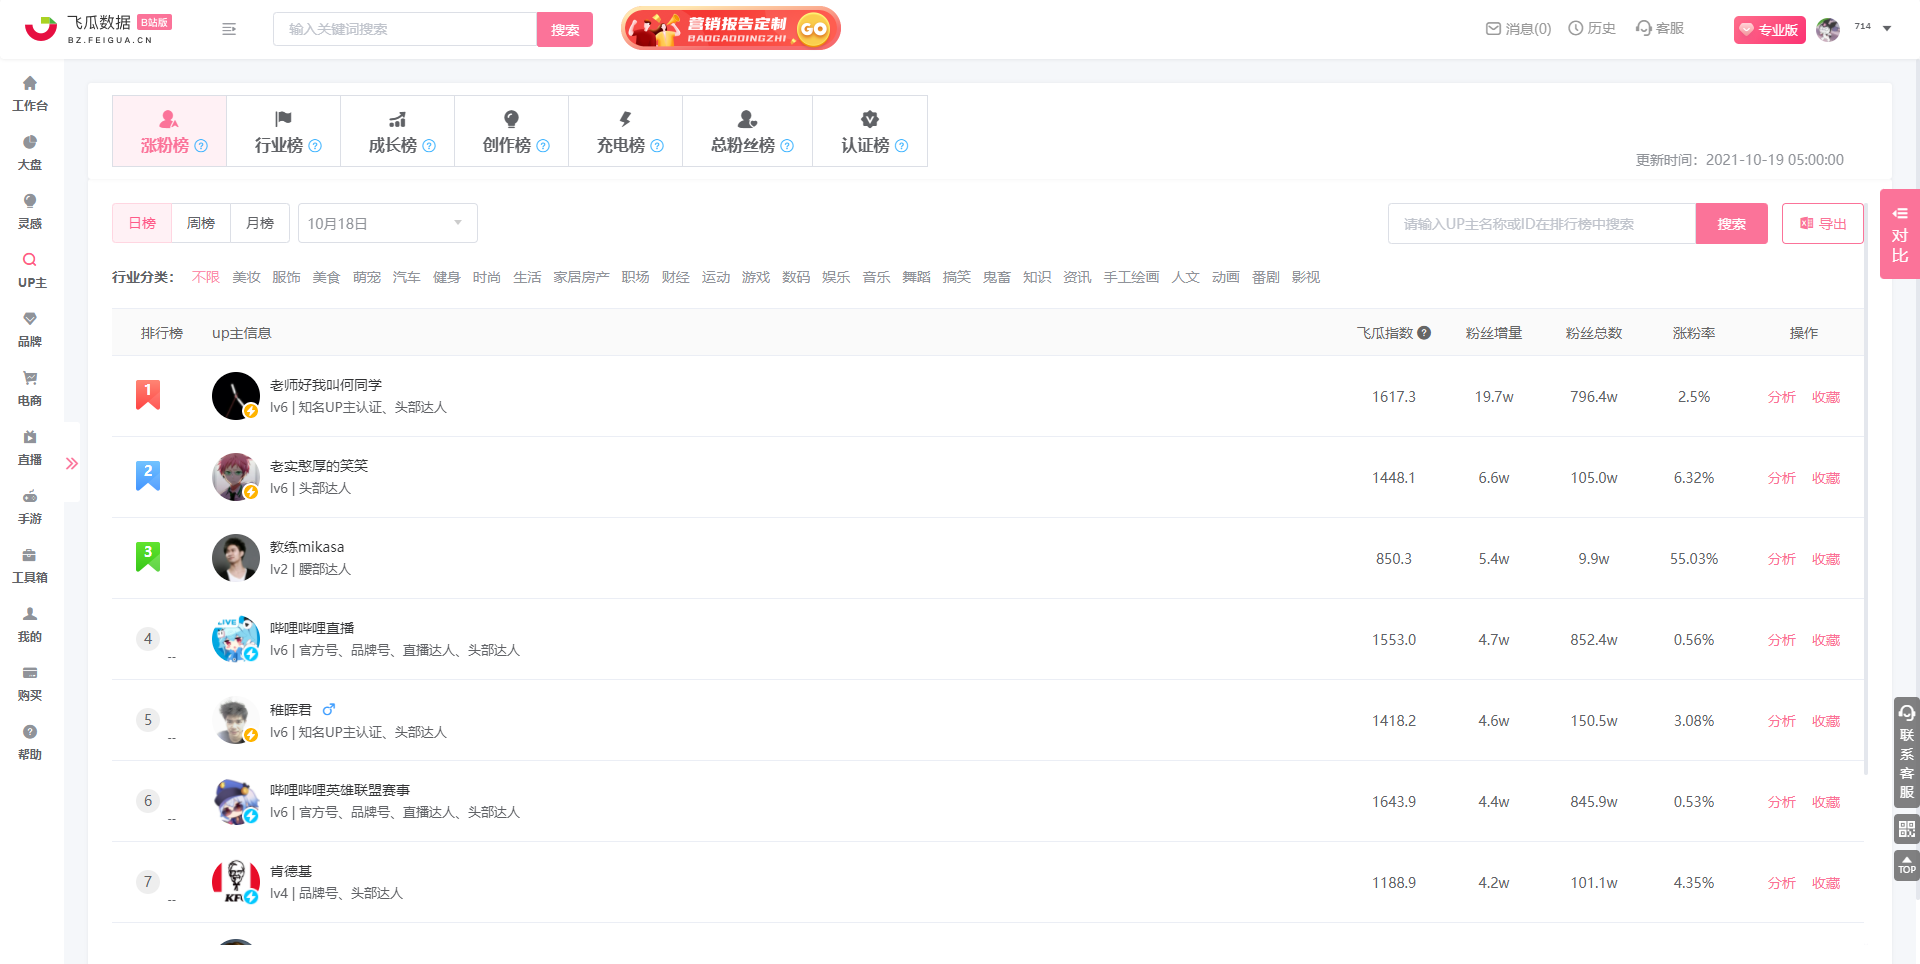Expand the sidebar with double chevron
Image resolution: width=1920 pixels, height=964 pixels.
click(72, 463)
